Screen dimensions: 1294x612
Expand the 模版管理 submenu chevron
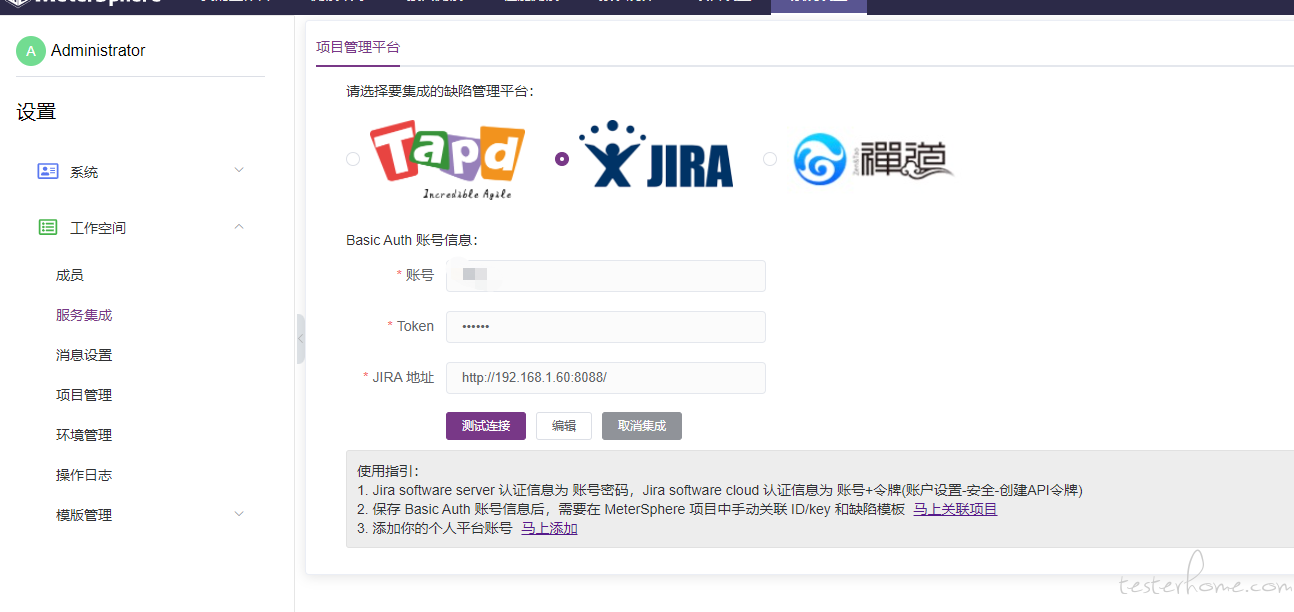(239, 514)
